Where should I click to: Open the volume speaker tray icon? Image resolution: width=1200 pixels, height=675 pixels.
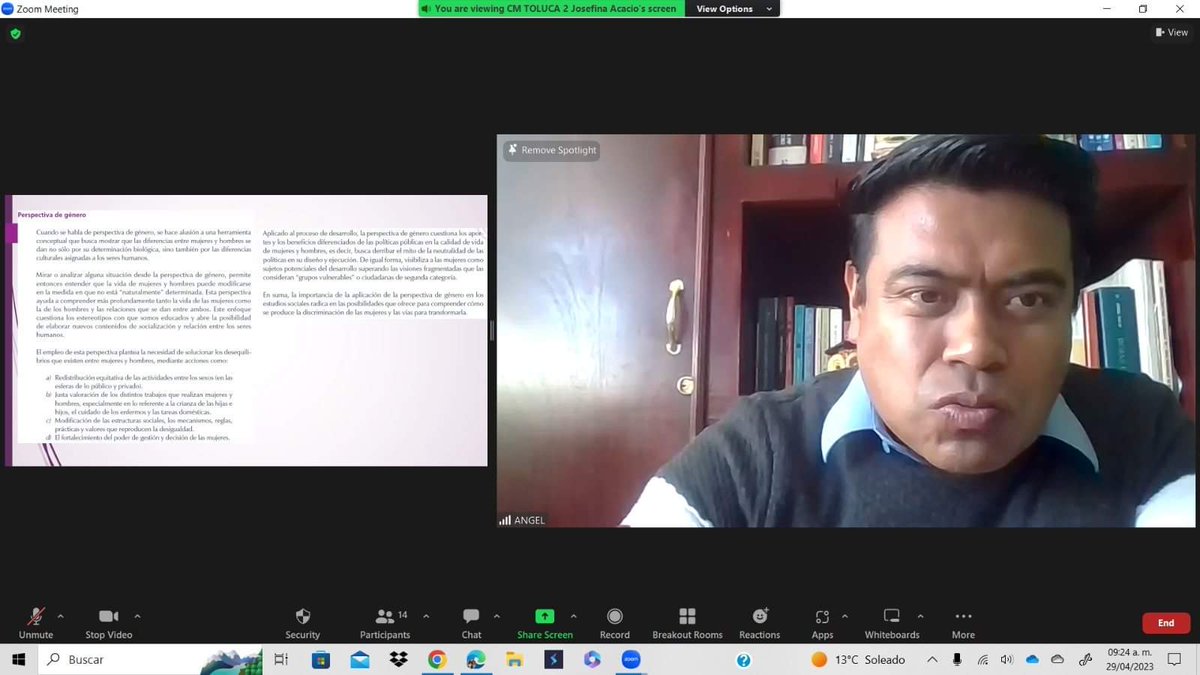pos(1007,660)
